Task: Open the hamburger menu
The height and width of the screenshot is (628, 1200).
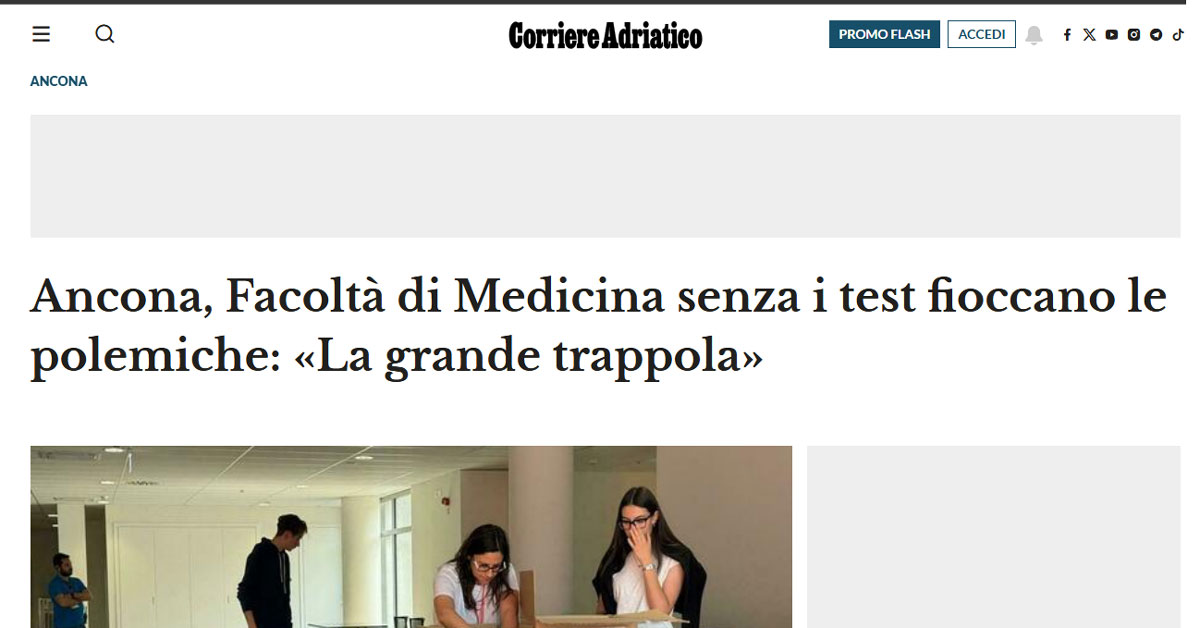Action: pyautogui.click(x=41, y=34)
